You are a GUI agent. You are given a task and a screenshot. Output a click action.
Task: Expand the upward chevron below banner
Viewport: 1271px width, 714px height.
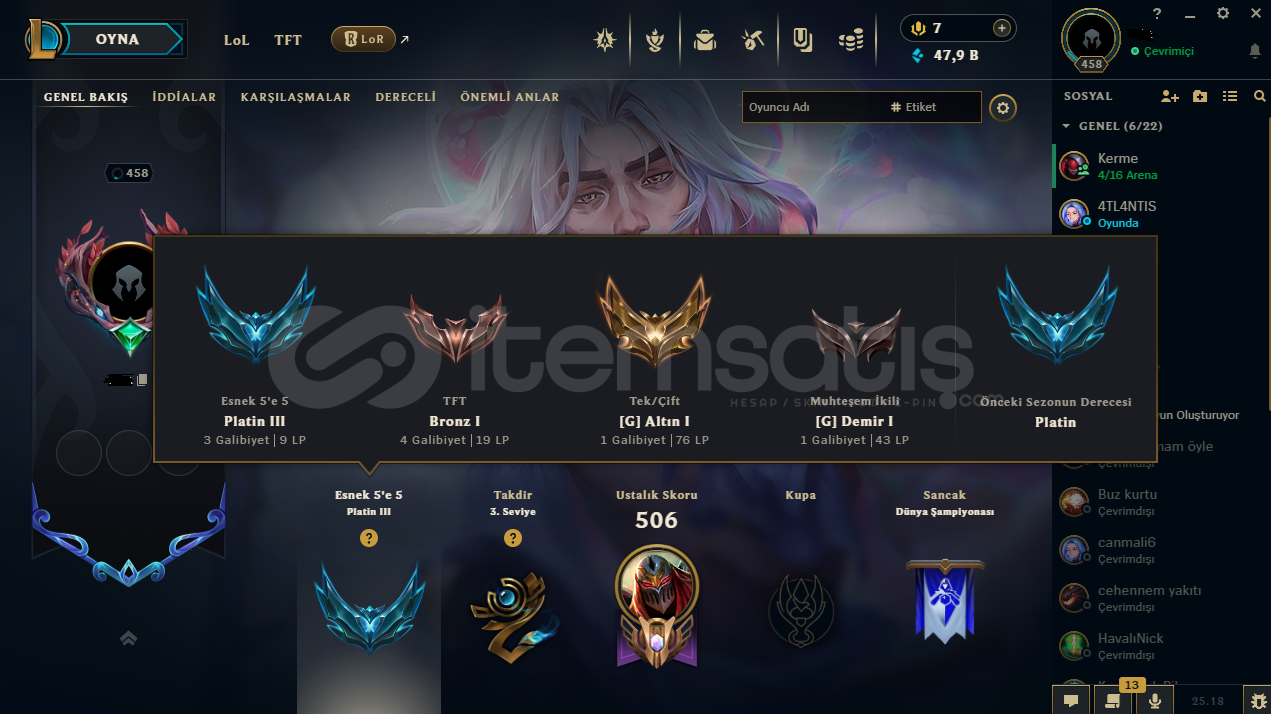(129, 638)
